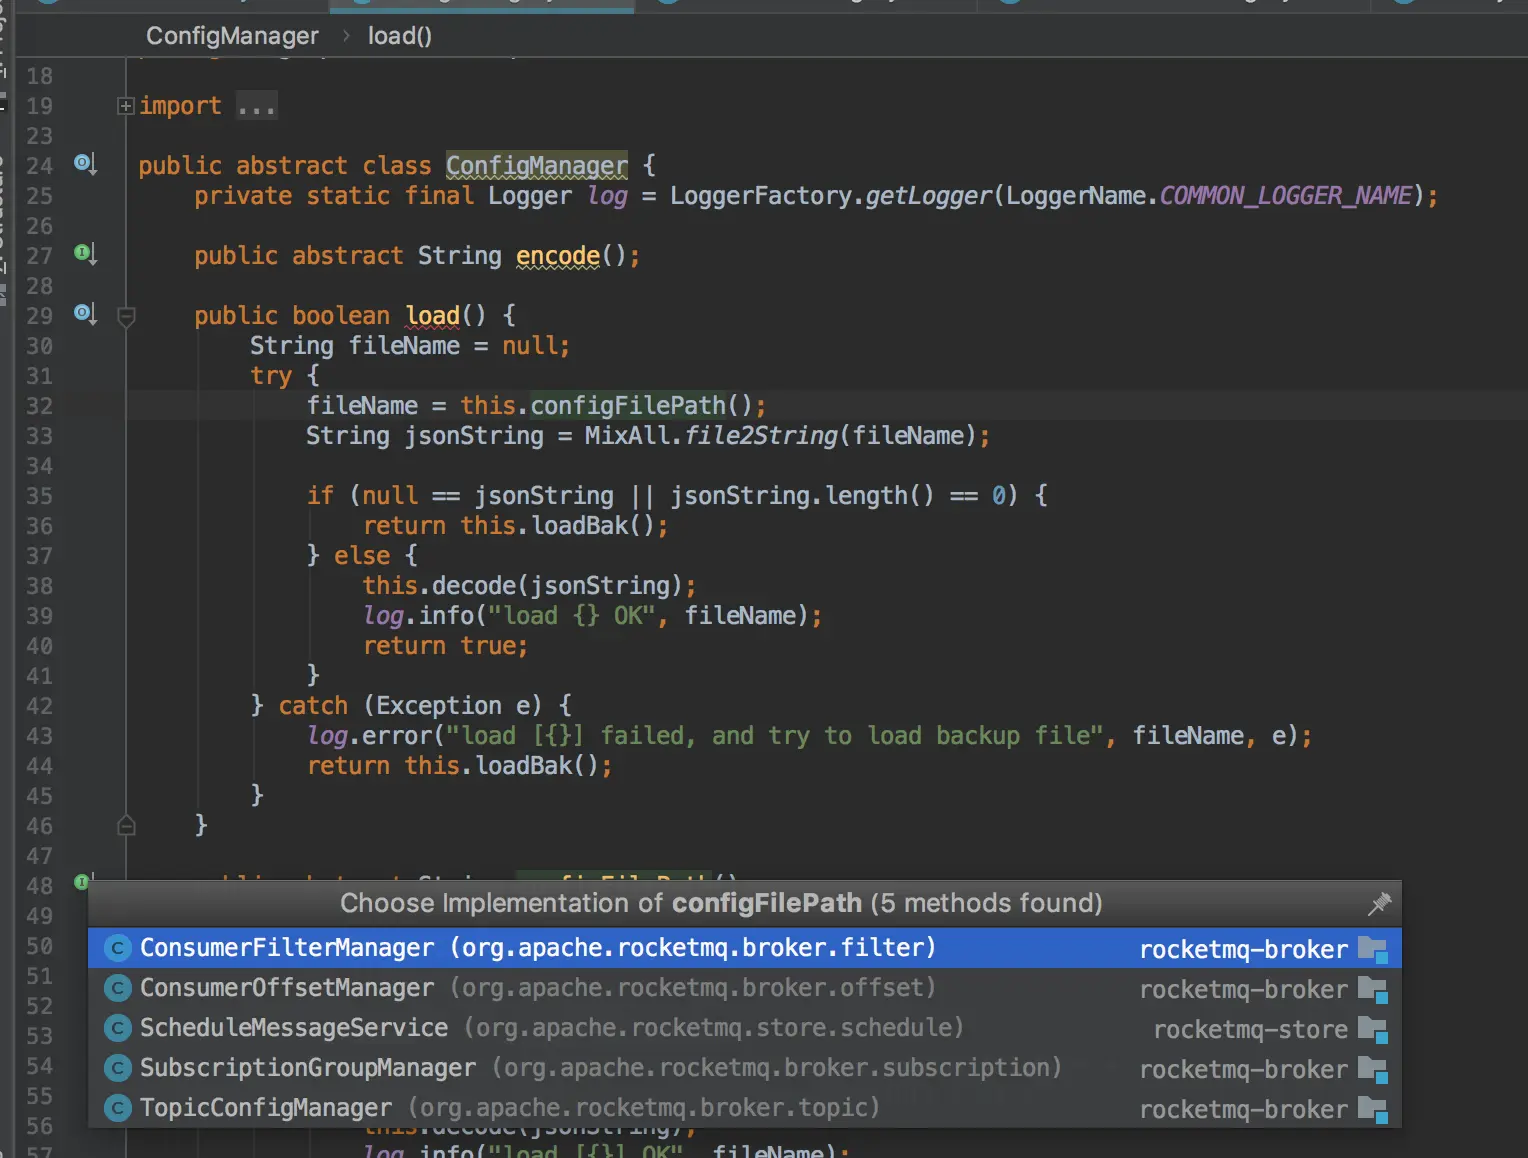
Task: Select ConsumerFilterManager implementation
Action: pos(744,948)
